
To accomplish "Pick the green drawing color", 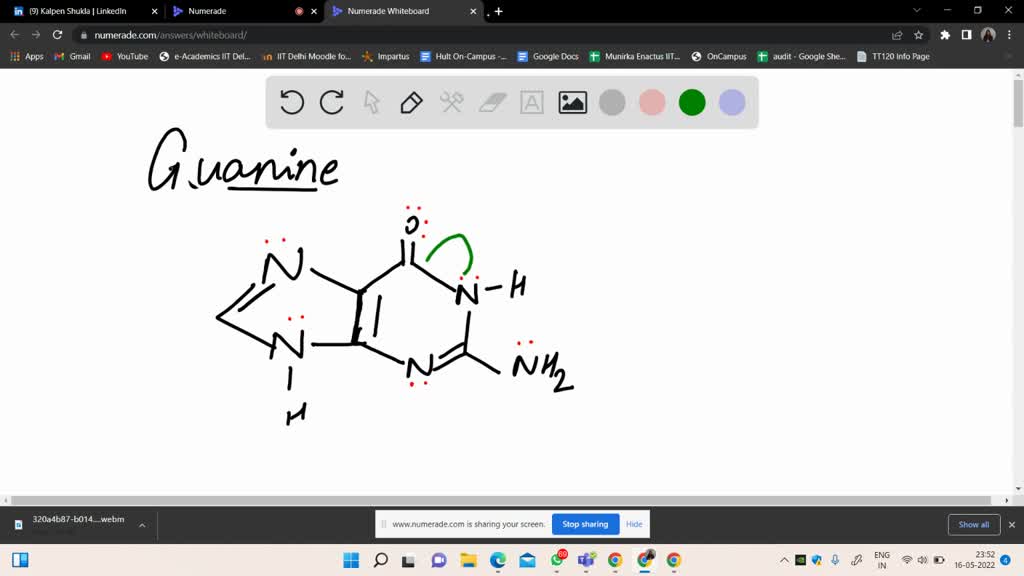I will coord(691,102).
